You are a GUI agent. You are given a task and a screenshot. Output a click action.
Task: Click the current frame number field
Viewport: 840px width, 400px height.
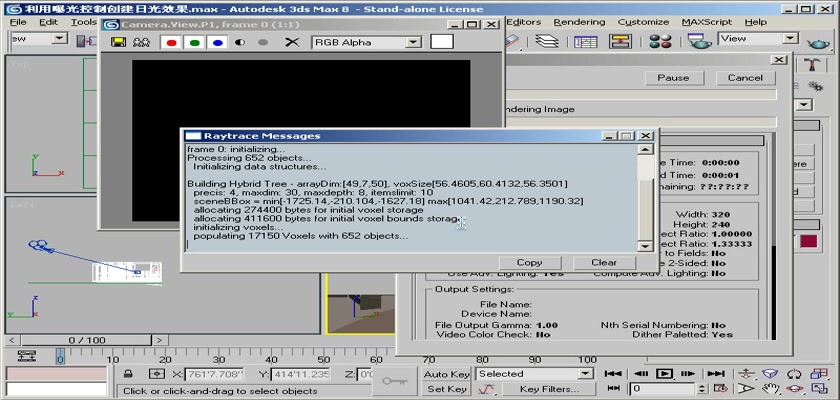coord(664,389)
